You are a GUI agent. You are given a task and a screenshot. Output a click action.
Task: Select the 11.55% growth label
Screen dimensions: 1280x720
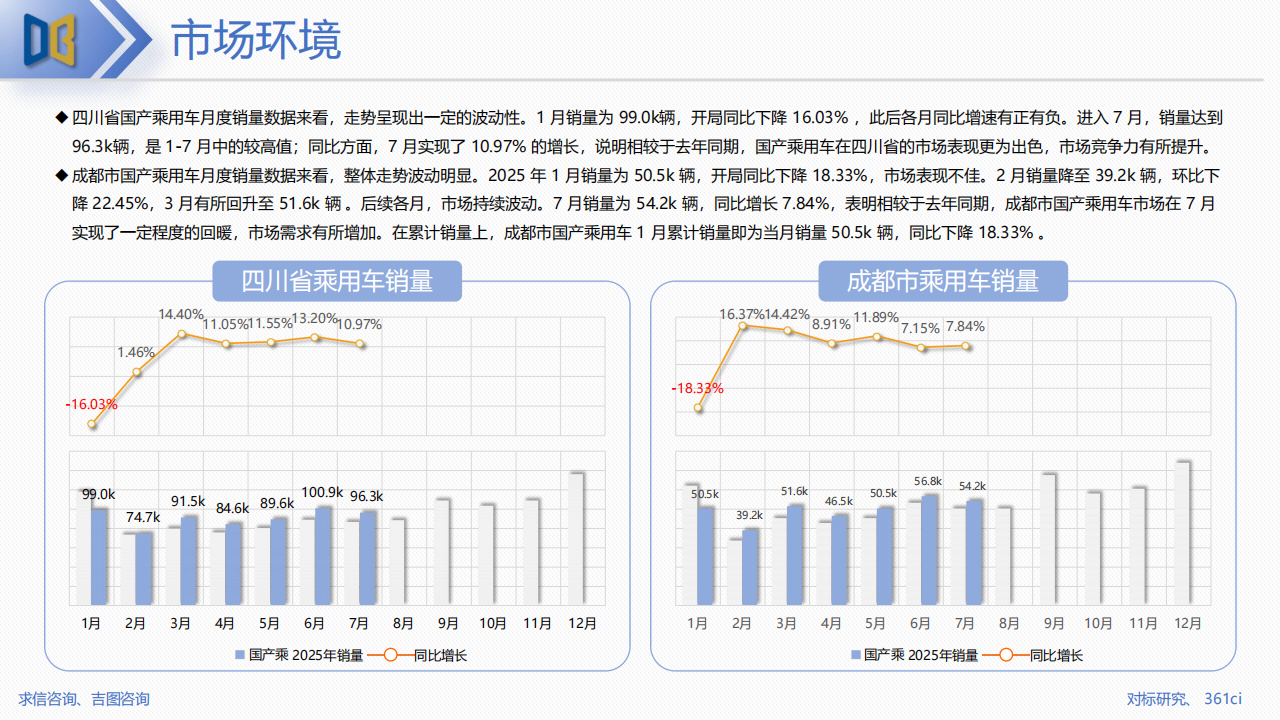(x=270, y=324)
